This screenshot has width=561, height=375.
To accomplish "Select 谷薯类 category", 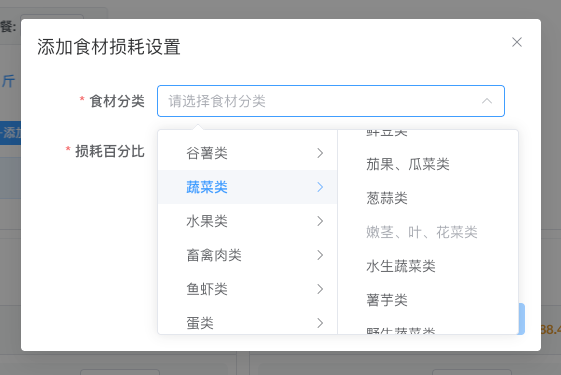I will [248, 153].
